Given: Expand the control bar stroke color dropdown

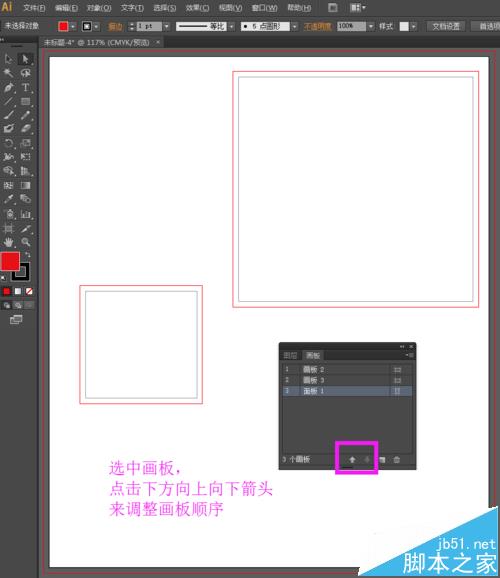Looking at the screenshot, I should (97, 27).
